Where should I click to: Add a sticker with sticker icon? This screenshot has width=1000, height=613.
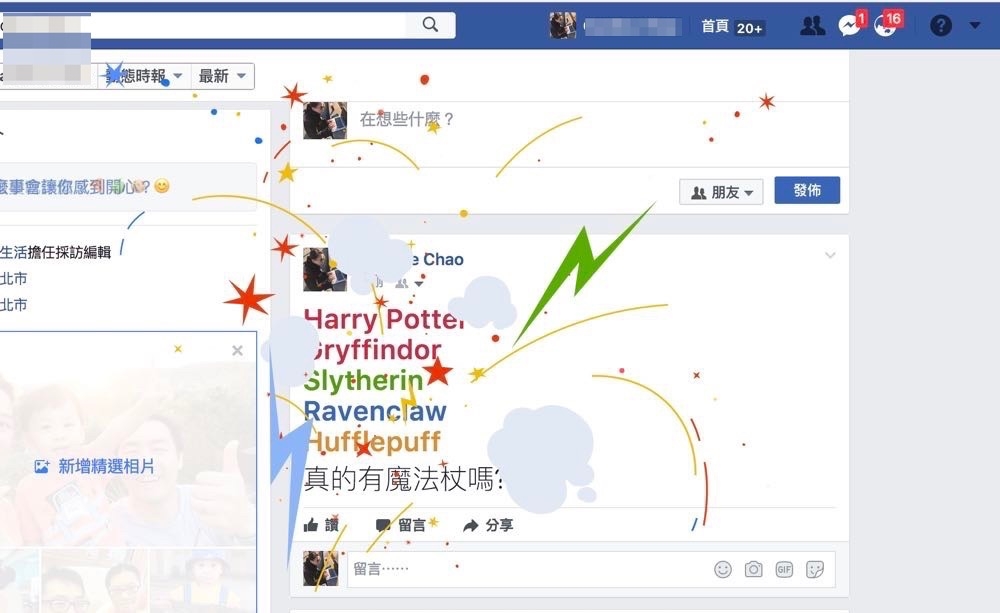(815, 569)
